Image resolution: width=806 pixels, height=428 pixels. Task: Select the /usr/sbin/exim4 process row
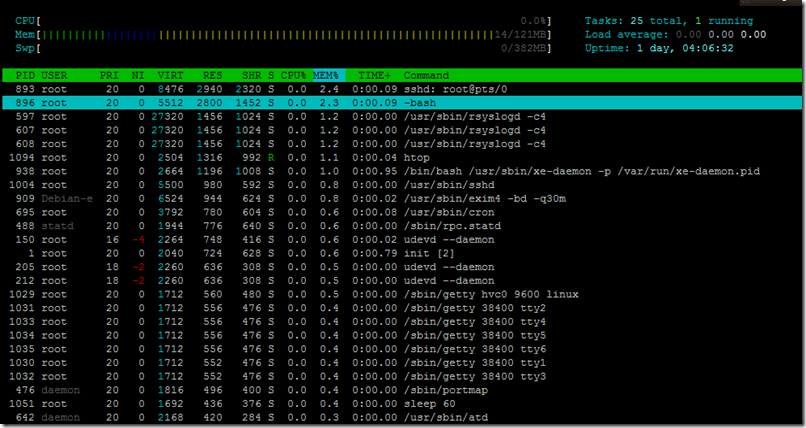click(x=402, y=198)
